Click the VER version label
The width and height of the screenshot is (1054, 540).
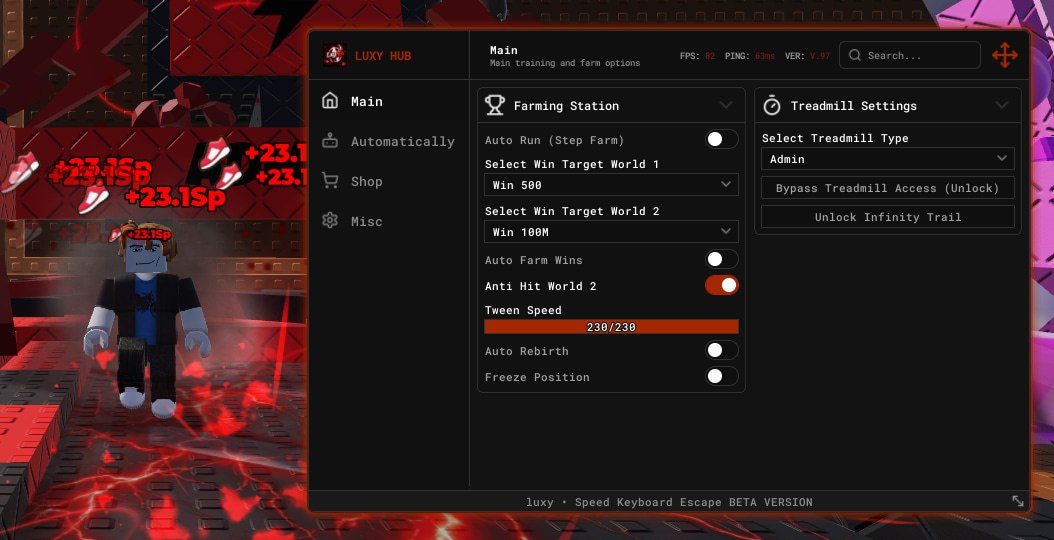(x=795, y=56)
